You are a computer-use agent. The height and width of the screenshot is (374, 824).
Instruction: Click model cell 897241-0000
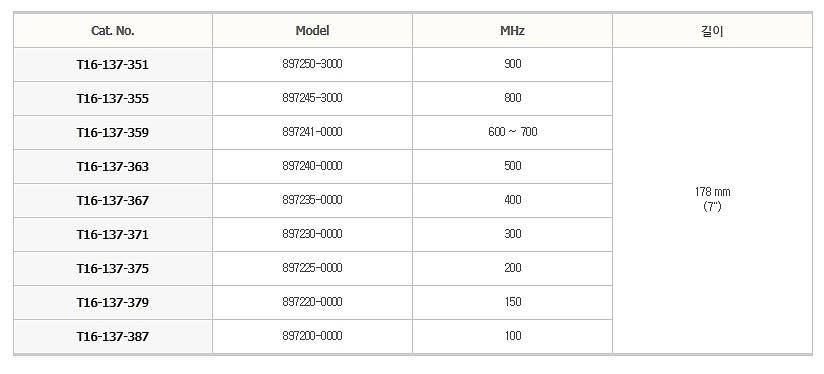[x=313, y=132]
